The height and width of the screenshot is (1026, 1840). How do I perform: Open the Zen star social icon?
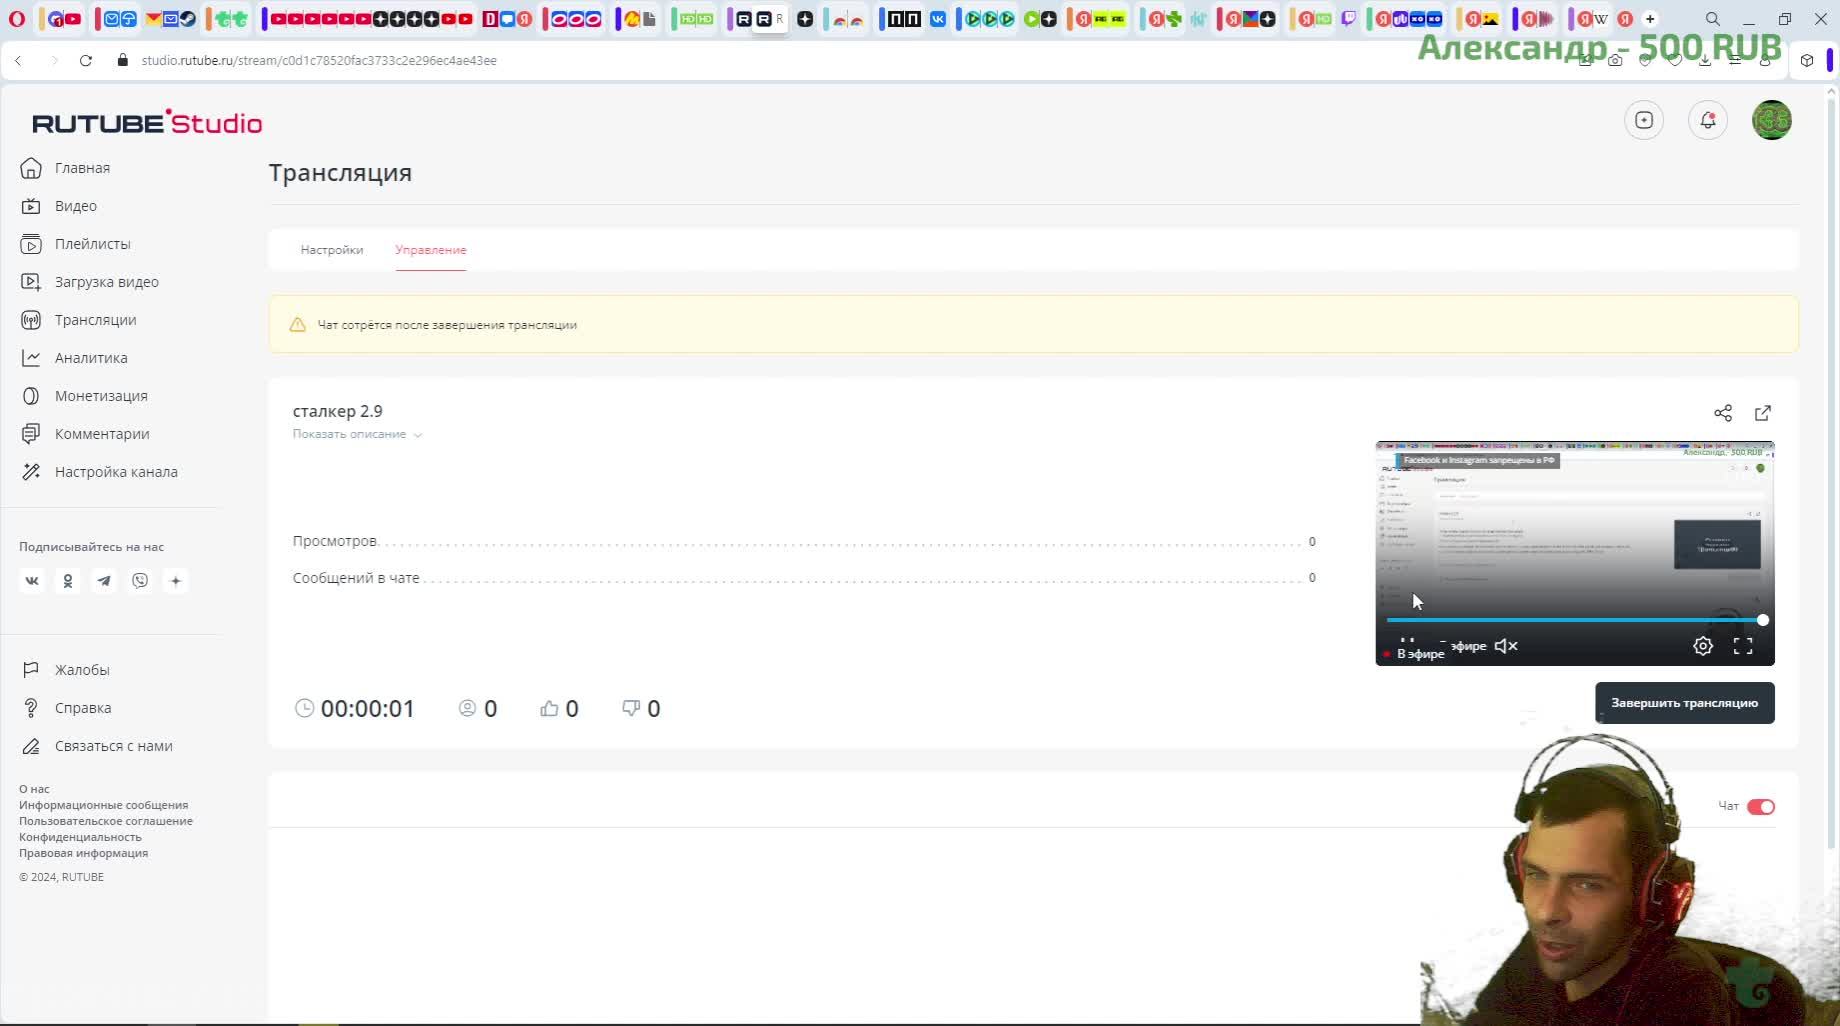[176, 581]
